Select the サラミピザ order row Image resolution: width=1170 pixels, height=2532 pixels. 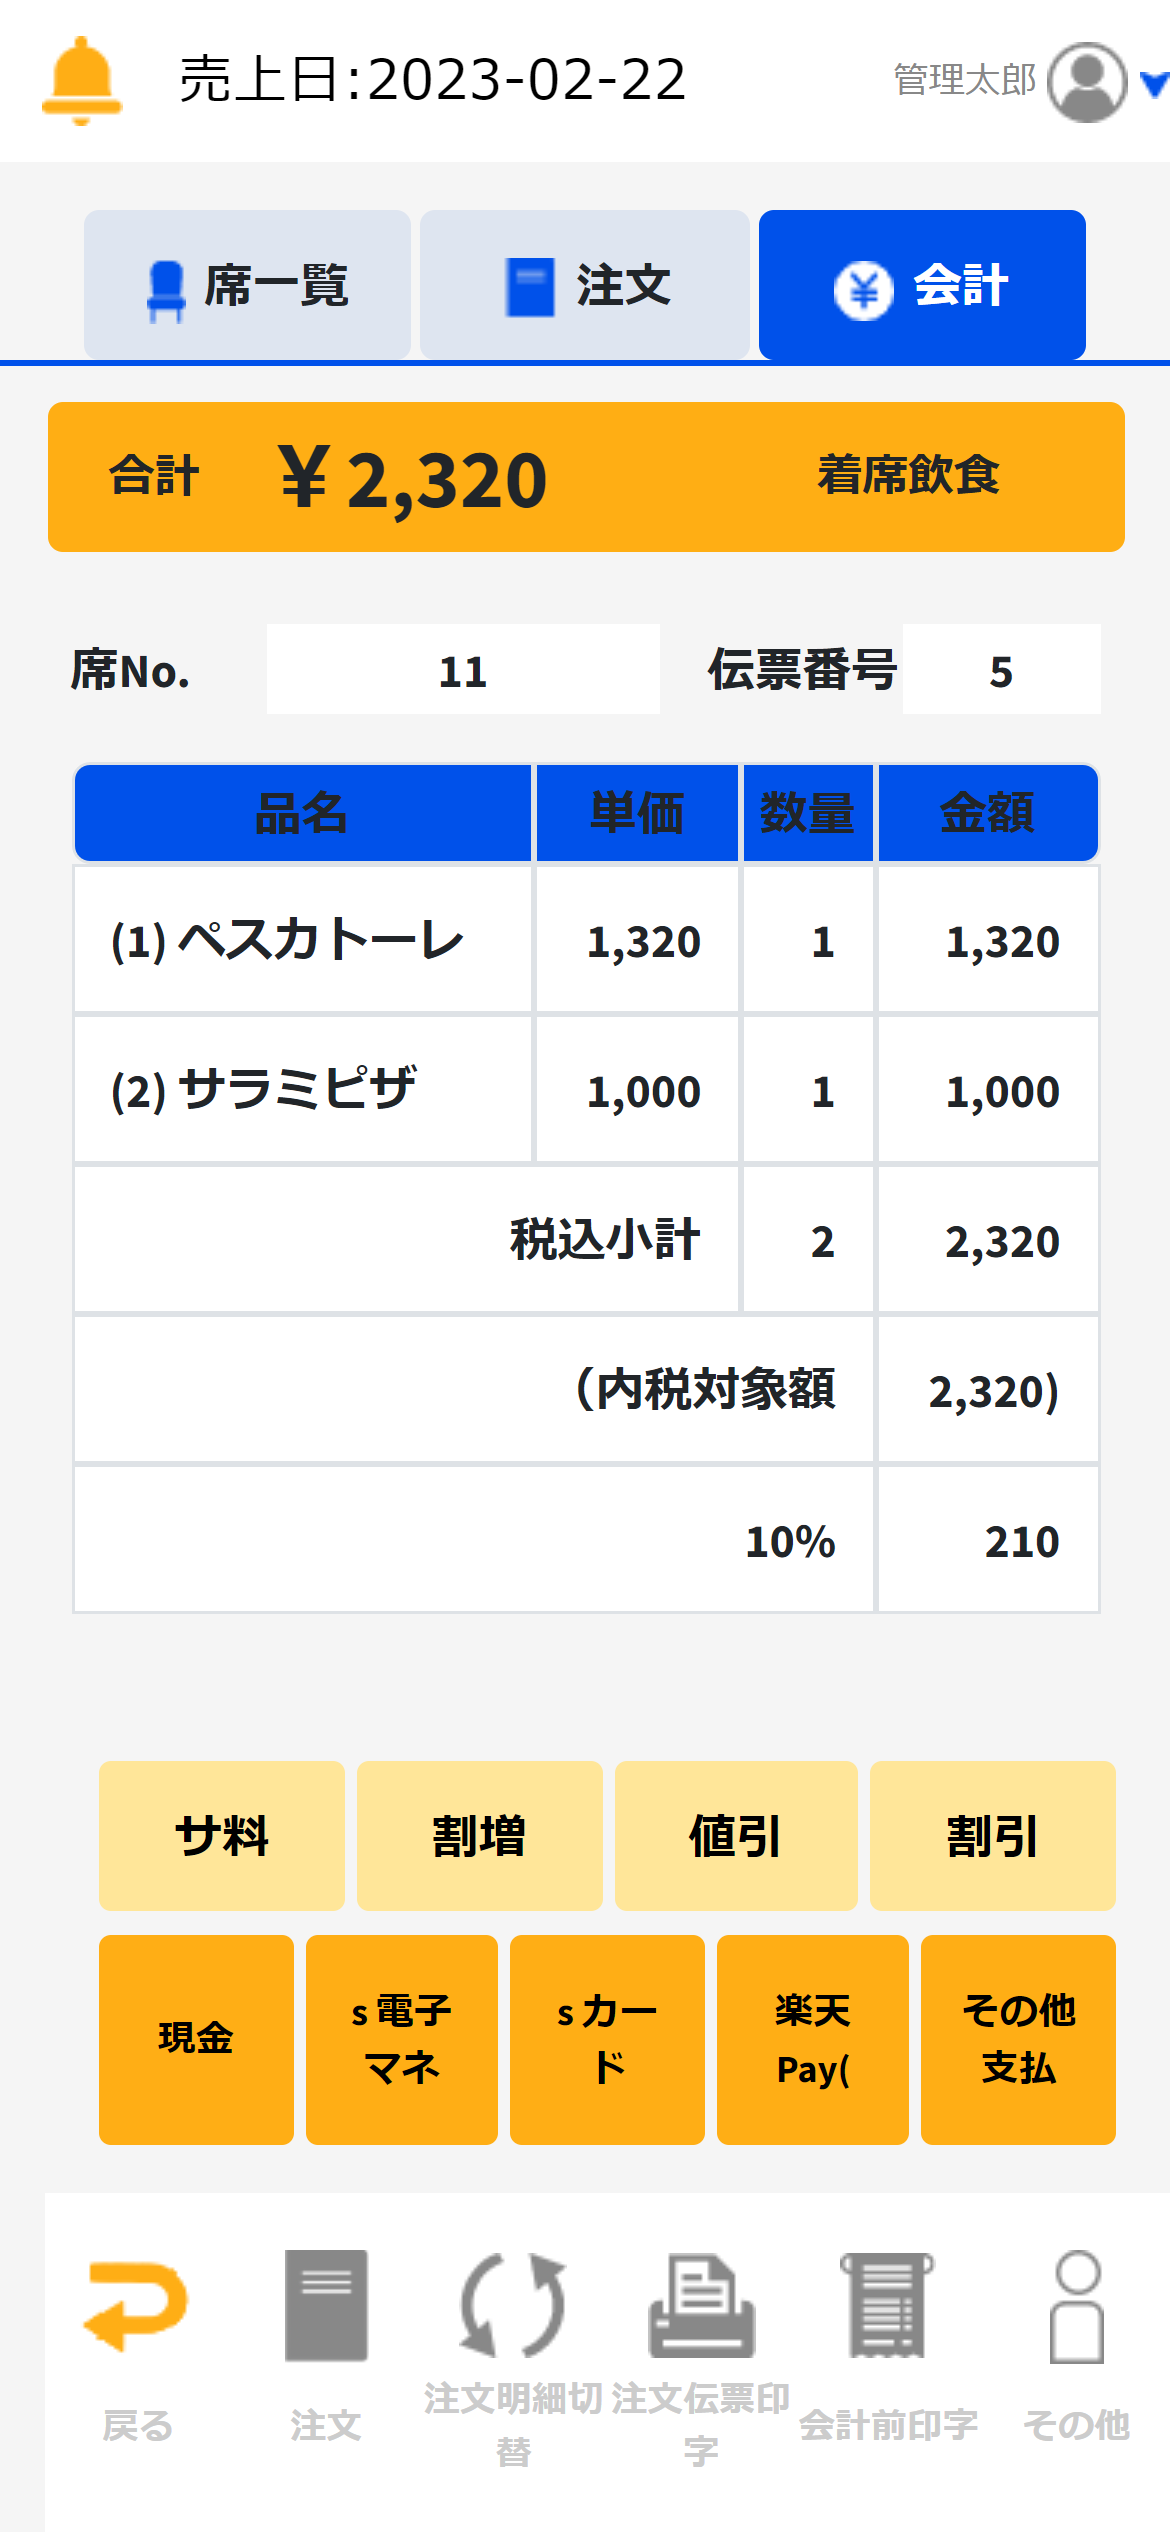pos(302,1090)
